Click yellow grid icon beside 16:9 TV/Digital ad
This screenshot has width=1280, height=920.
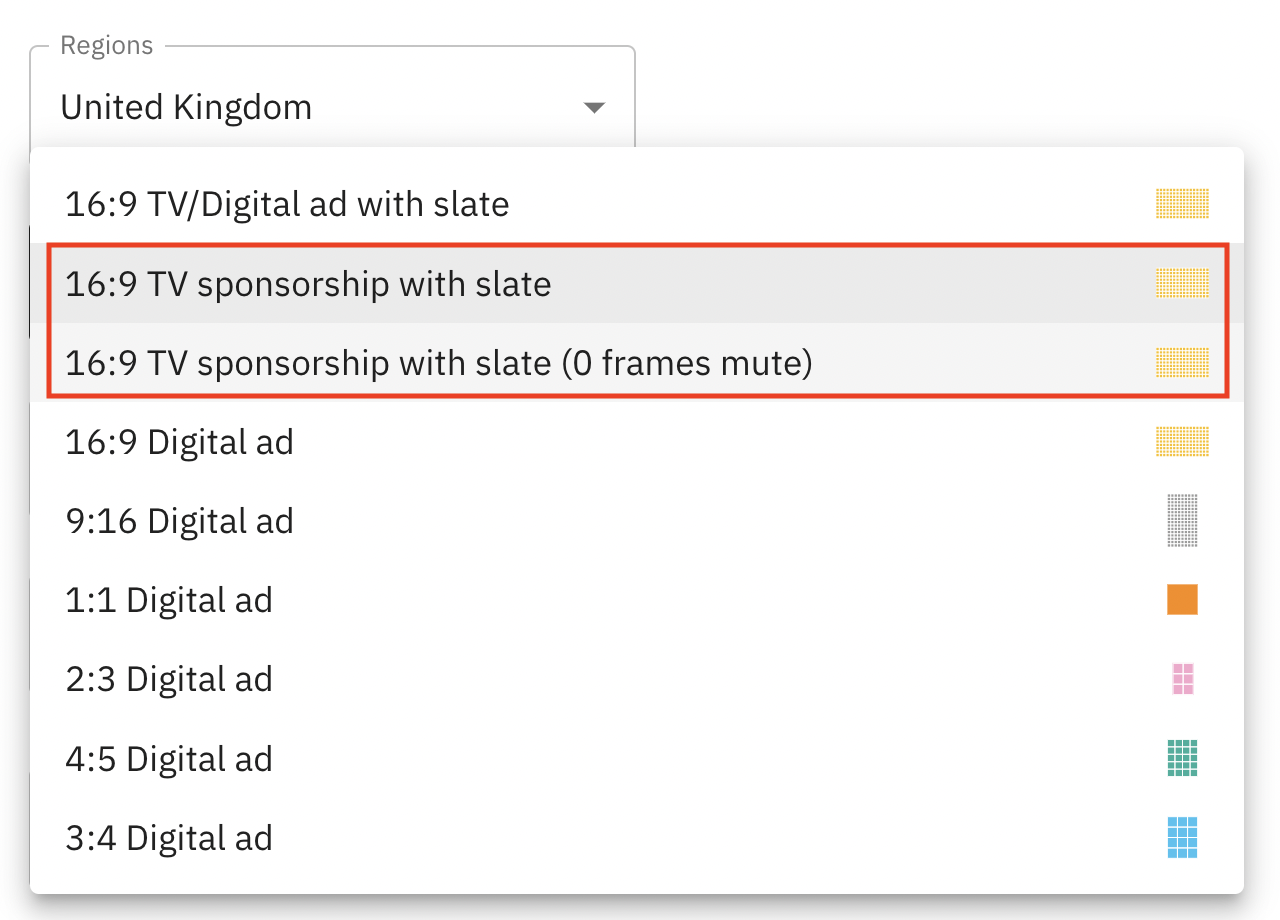(x=1182, y=204)
